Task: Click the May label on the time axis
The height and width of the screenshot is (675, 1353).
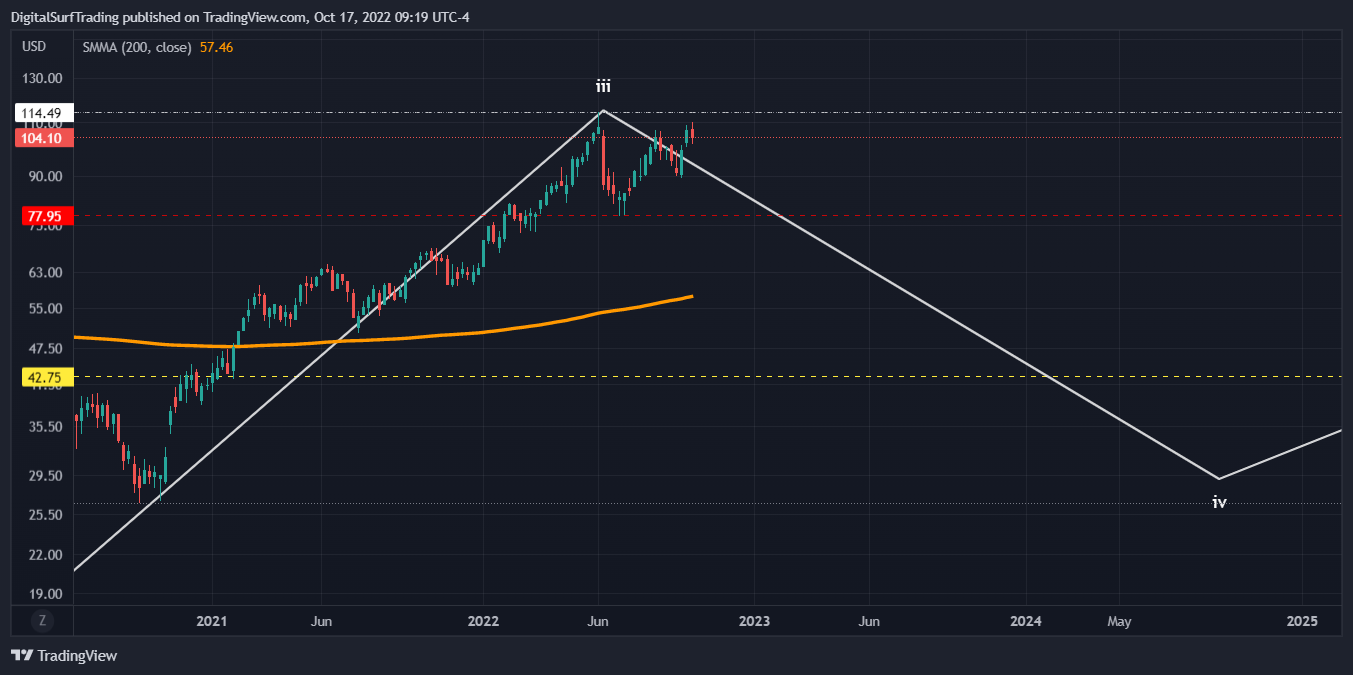Action: click(x=1119, y=621)
